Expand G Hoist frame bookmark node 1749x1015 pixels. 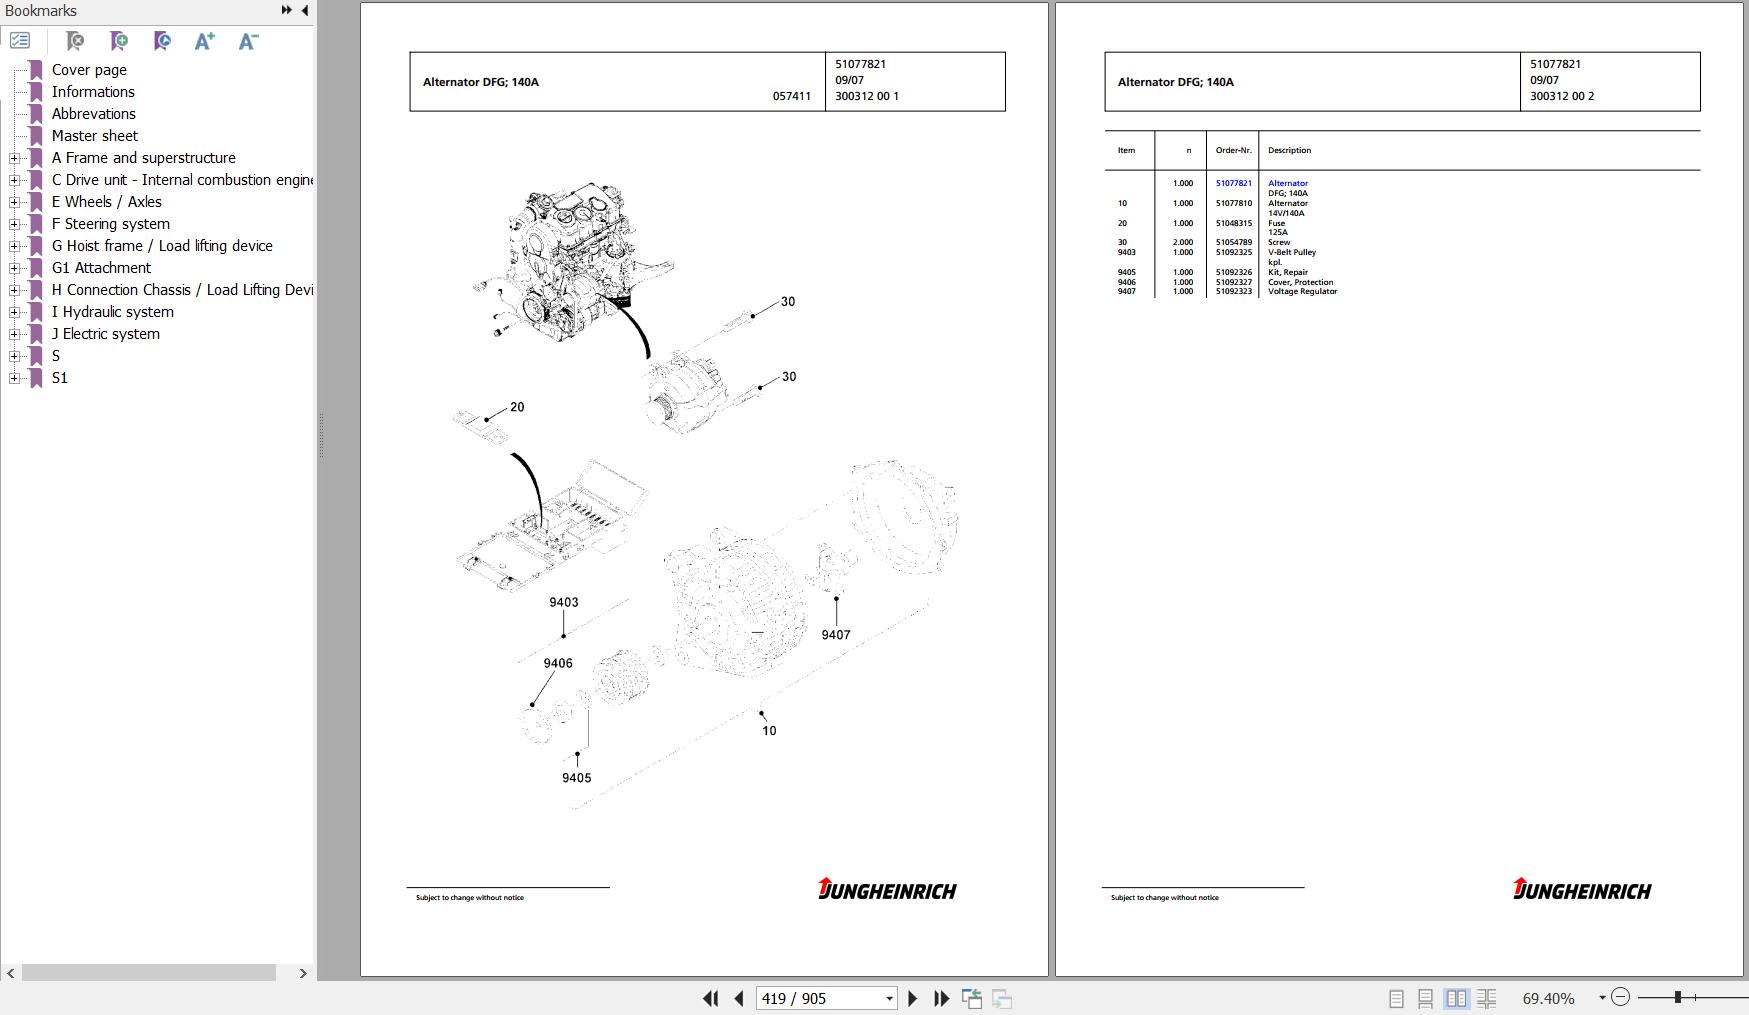pyautogui.click(x=14, y=246)
